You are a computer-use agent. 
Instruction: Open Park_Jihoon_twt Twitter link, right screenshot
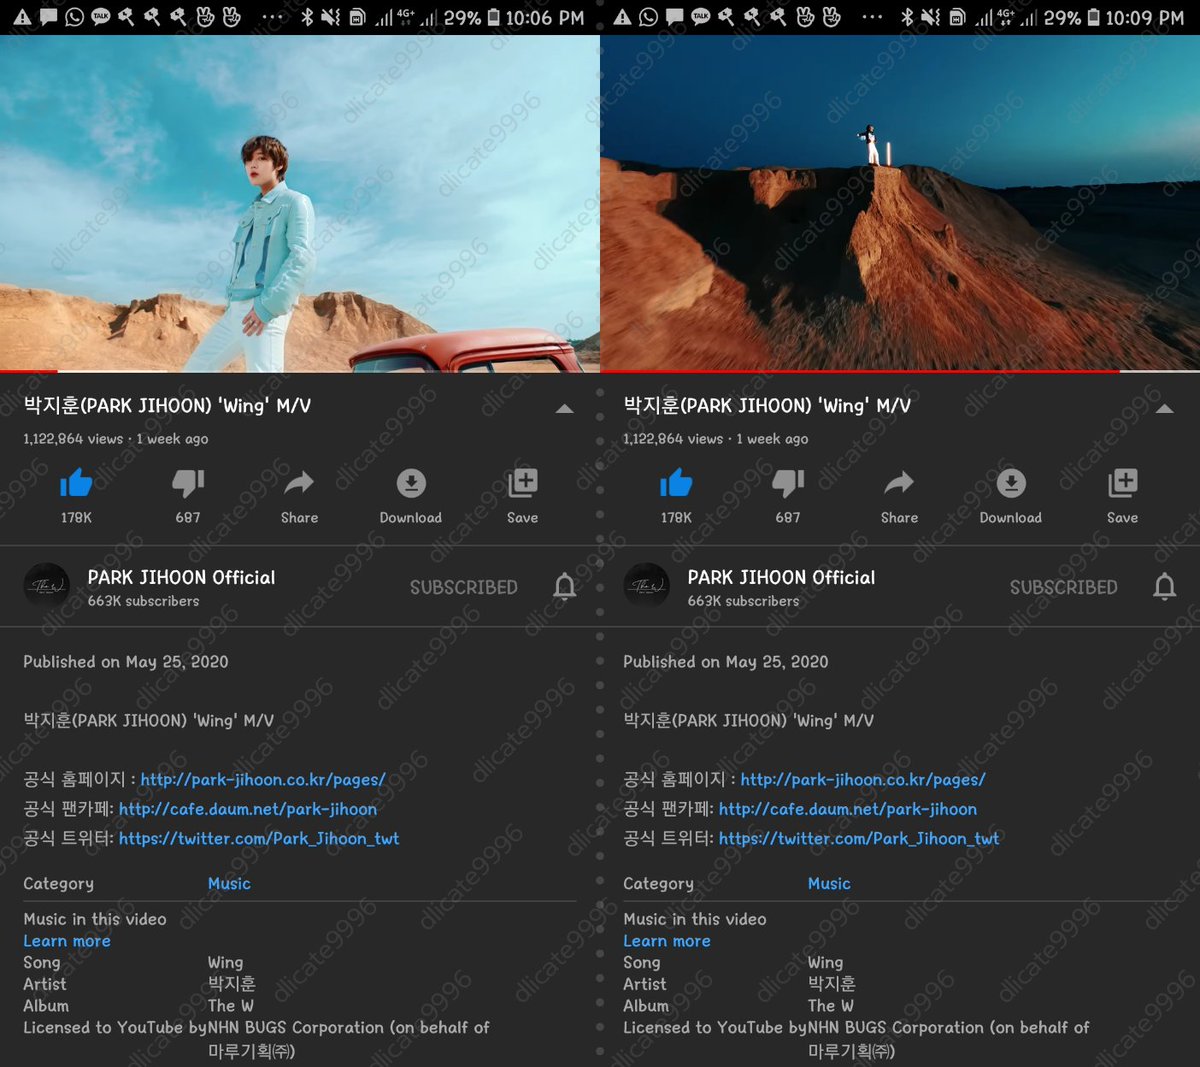(x=859, y=838)
